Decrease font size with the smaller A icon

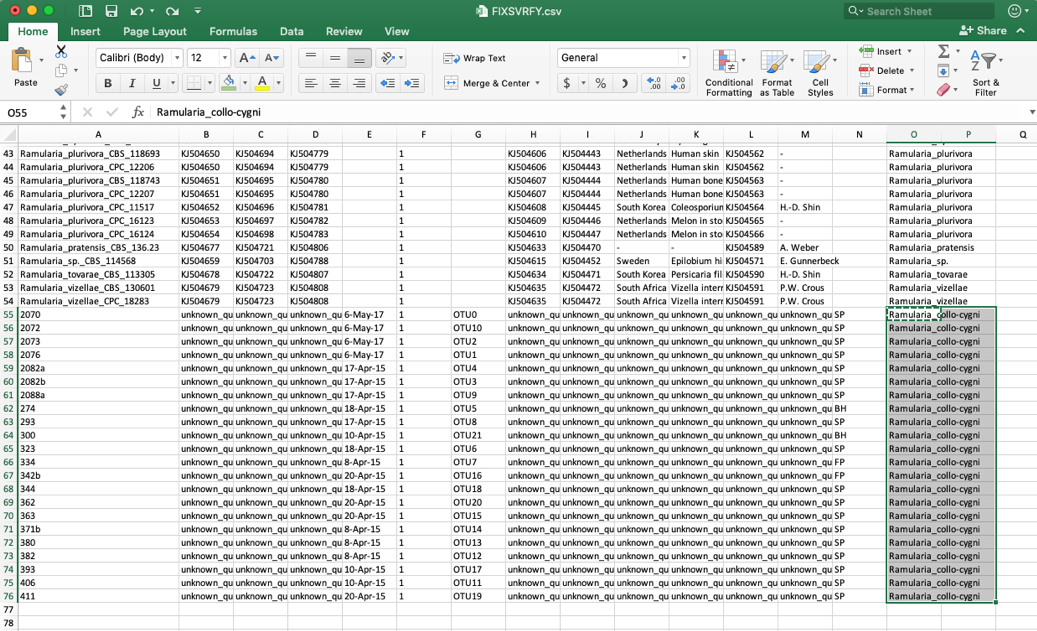pyautogui.click(x=272, y=58)
